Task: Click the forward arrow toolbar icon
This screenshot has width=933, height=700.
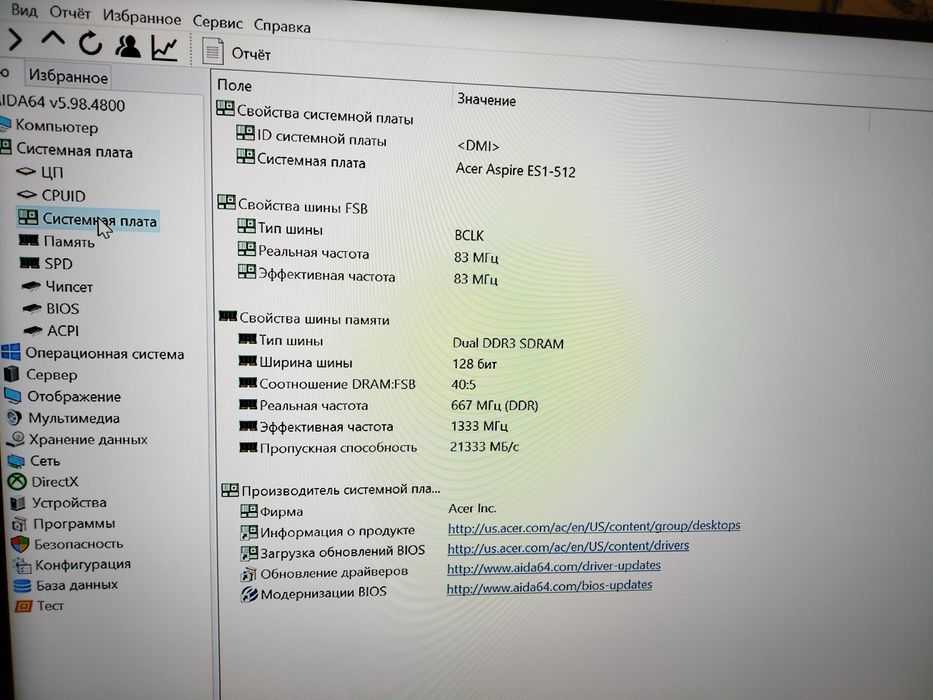Action: (x=14, y=40)
